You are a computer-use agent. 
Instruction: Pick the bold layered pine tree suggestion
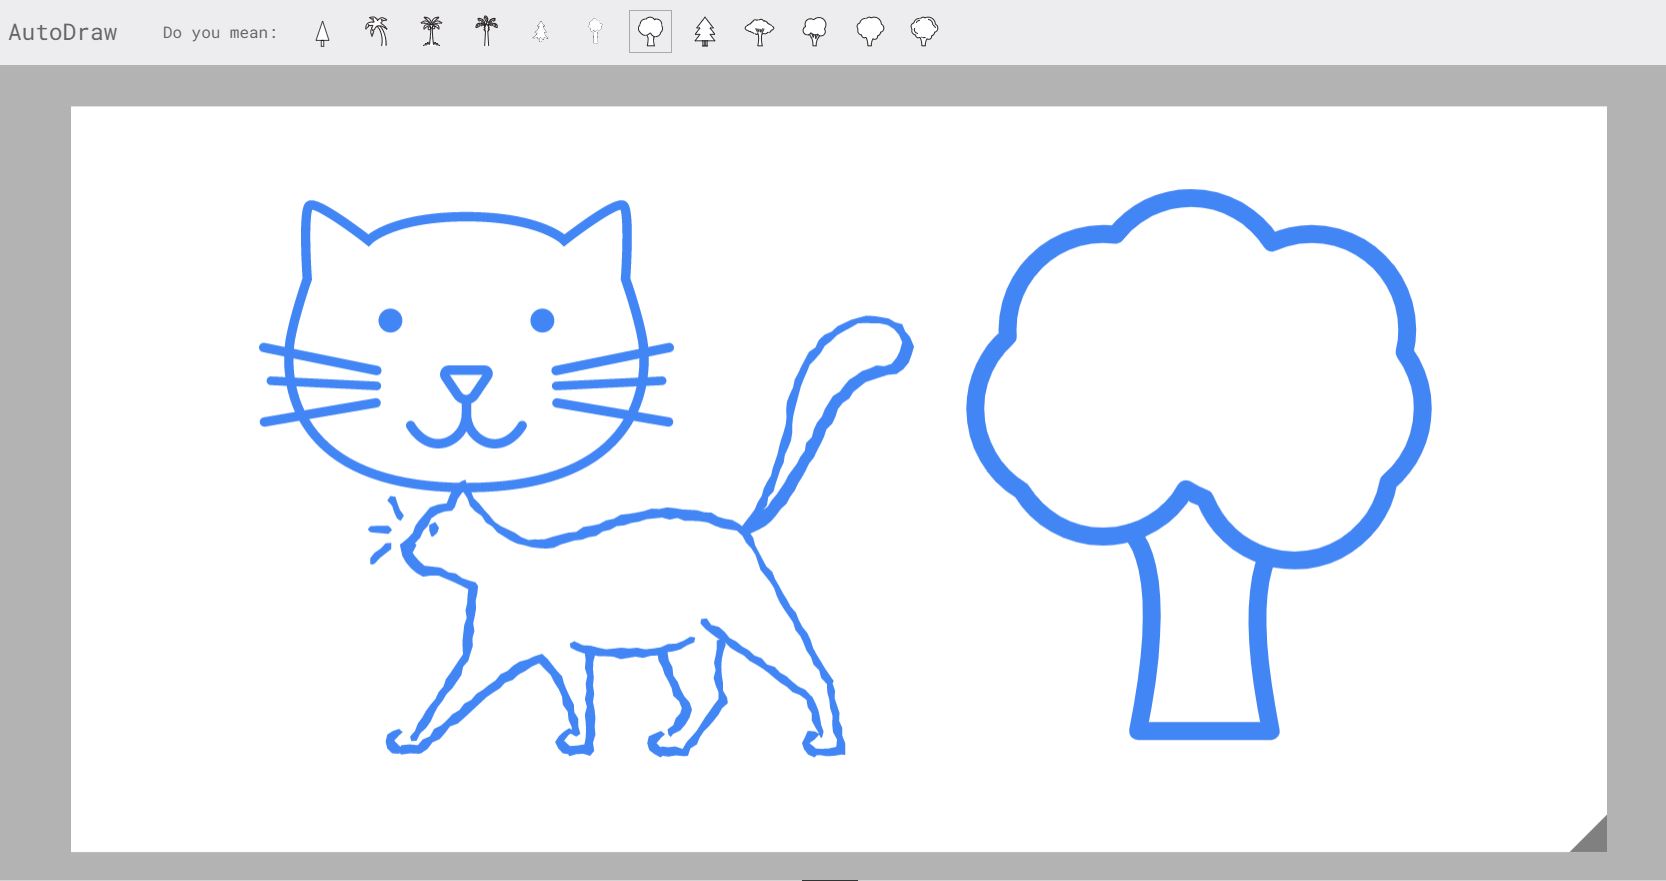pyautogui.click(x=705, y=32)
